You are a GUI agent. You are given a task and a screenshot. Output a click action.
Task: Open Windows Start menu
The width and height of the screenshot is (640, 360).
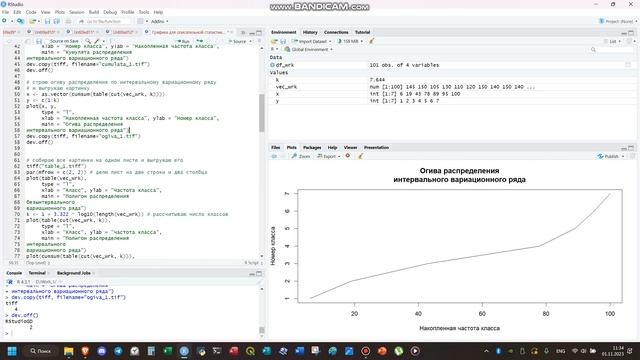(x=12, y=351)
